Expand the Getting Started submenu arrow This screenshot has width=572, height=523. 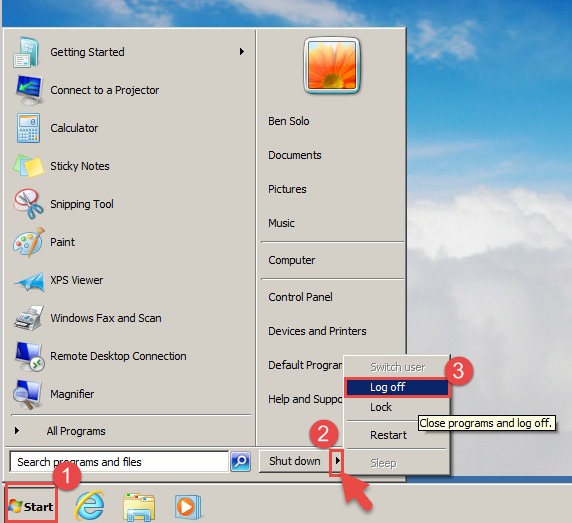[241, 52]
